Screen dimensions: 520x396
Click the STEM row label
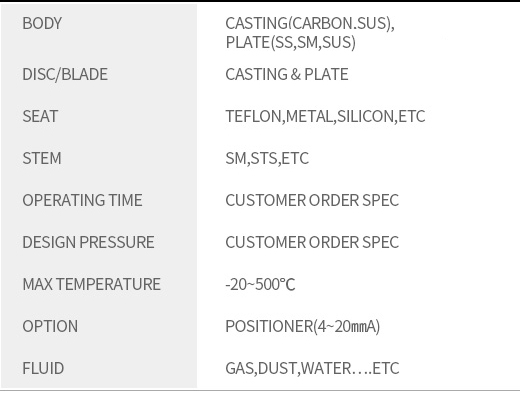[x=42, y=158]
